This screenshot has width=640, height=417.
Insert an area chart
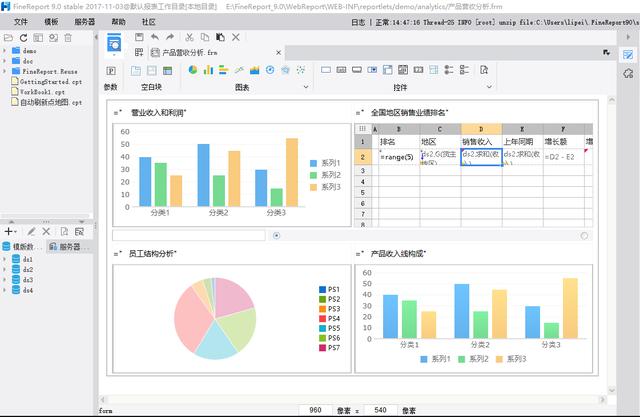coord(255,70)
